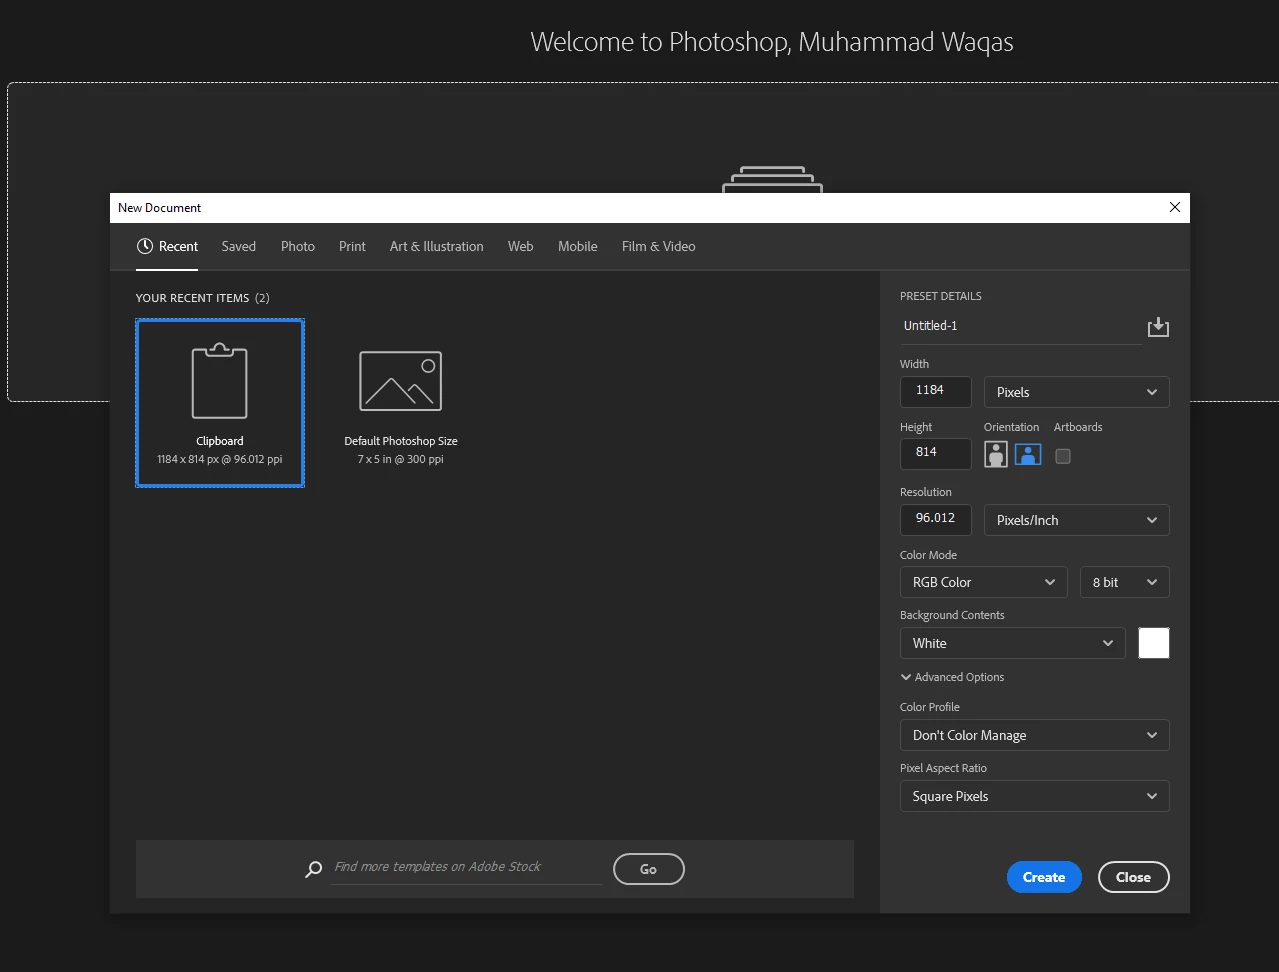1279x972 pixels.
Task: Enable the Artboards checkbox
Action: tap(1063, 456)
